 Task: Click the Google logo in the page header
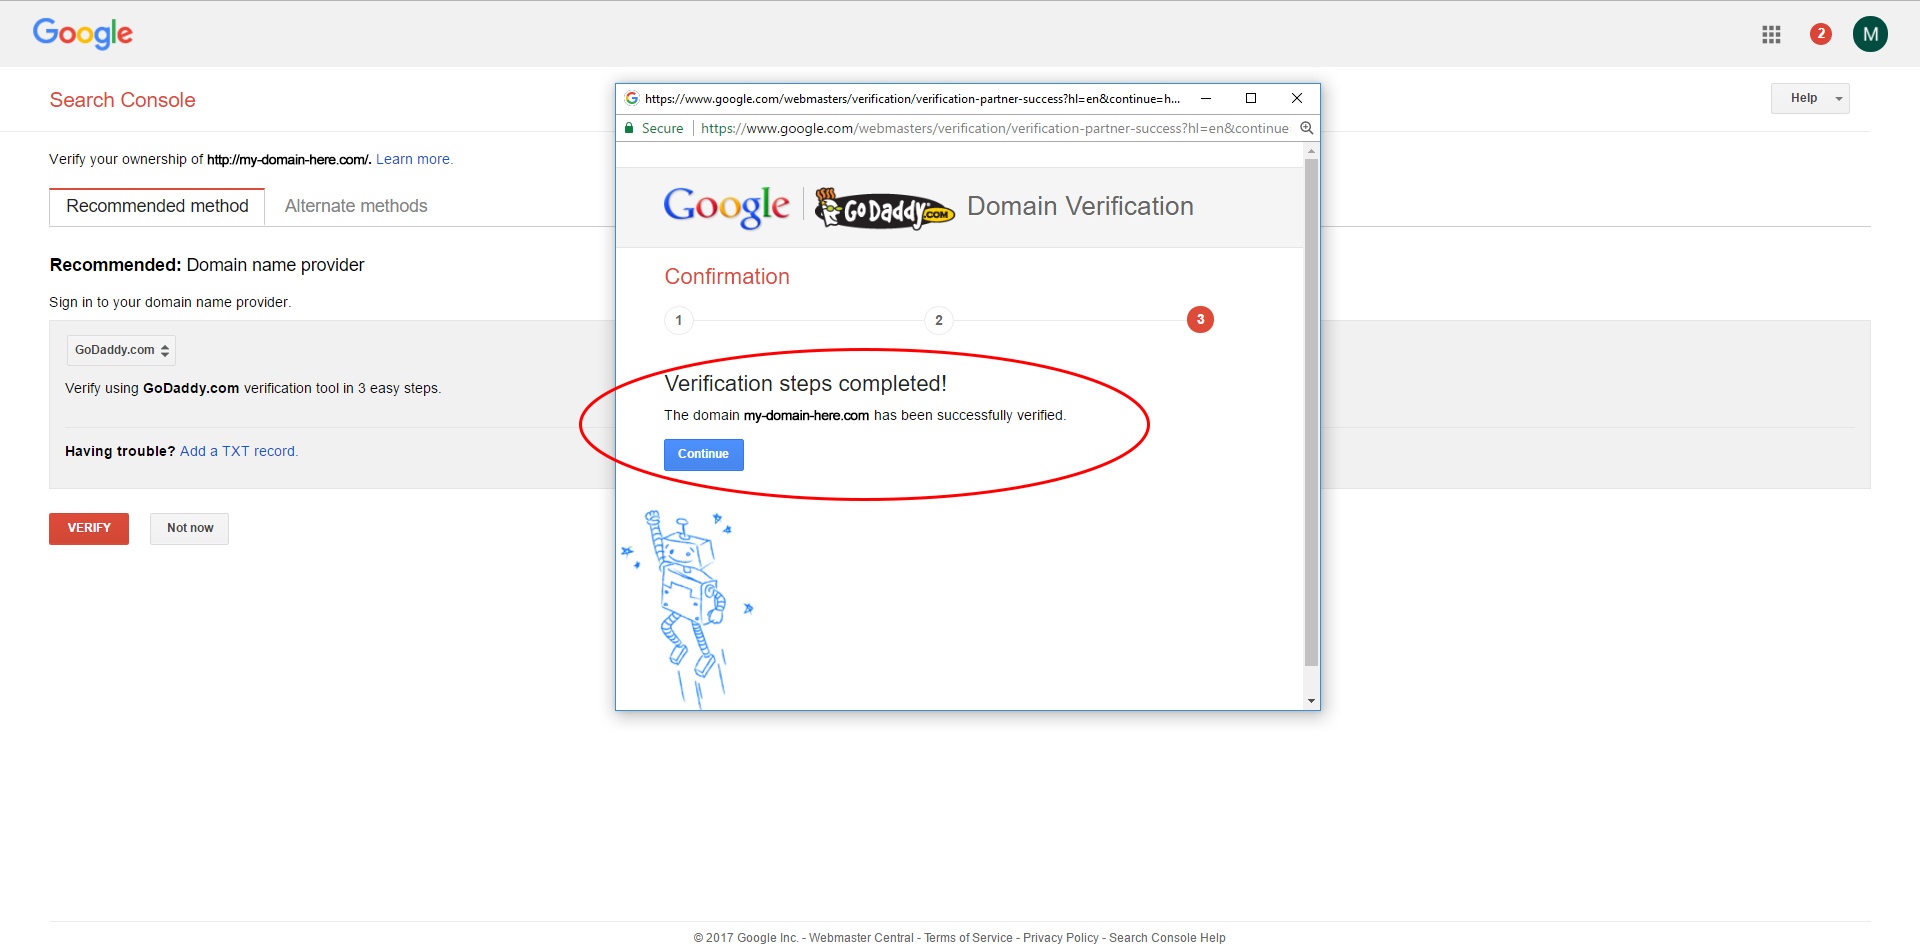tap(83, 33)
